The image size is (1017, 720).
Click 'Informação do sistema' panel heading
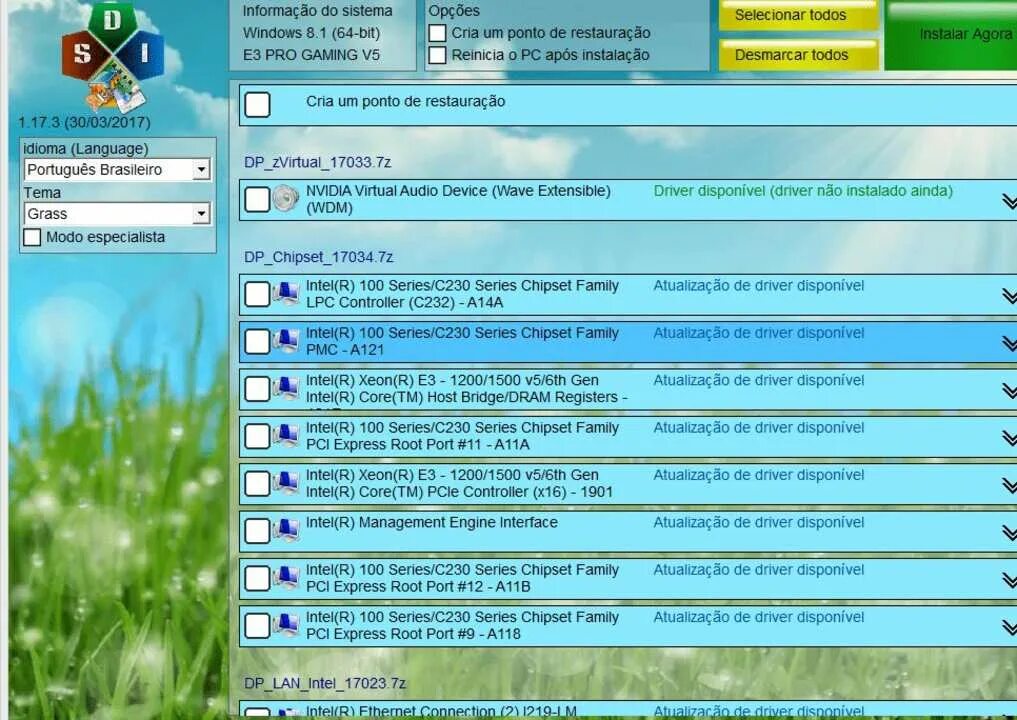pyautogui.click(x=317, y=11)
